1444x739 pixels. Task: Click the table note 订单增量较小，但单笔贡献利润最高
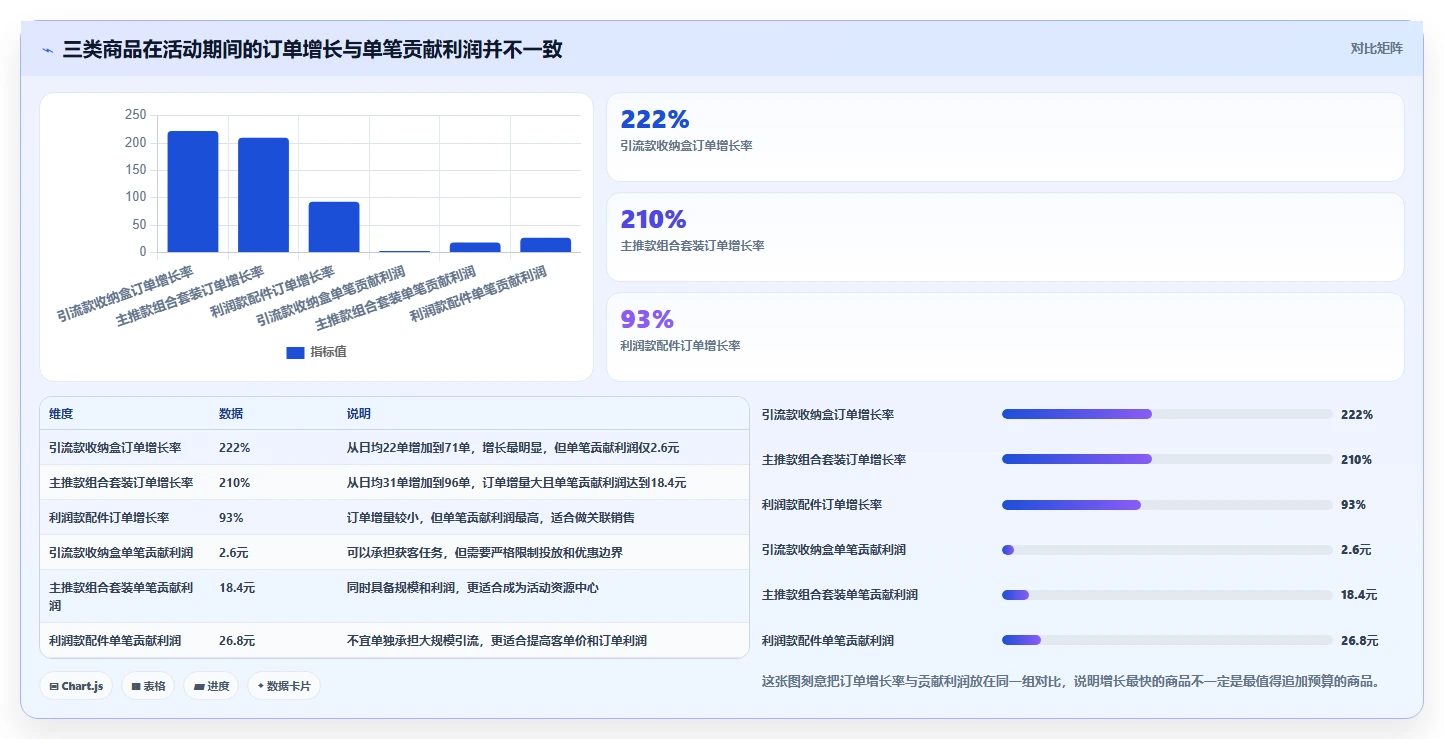(491, 518)
